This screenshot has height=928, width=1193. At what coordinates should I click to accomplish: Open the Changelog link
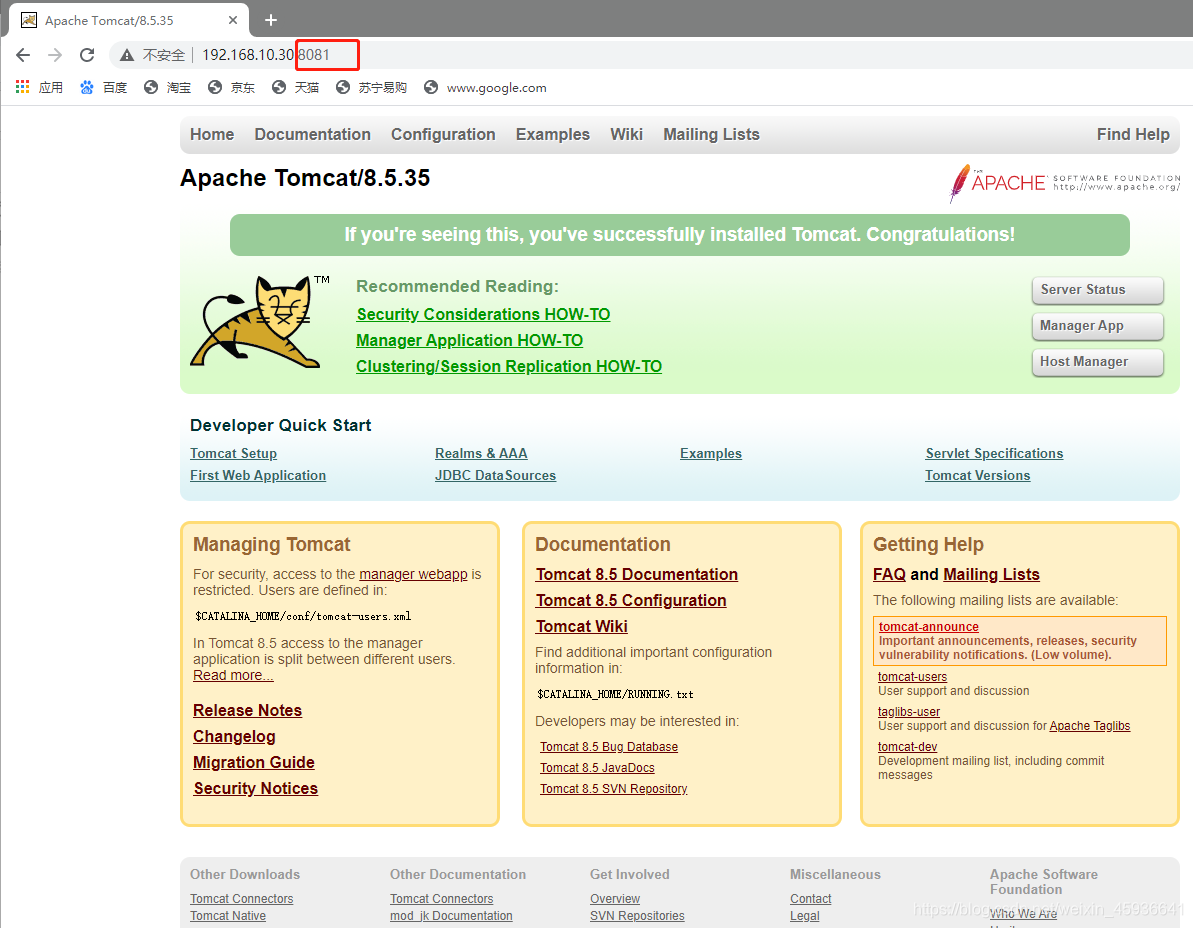pos(234,736)
